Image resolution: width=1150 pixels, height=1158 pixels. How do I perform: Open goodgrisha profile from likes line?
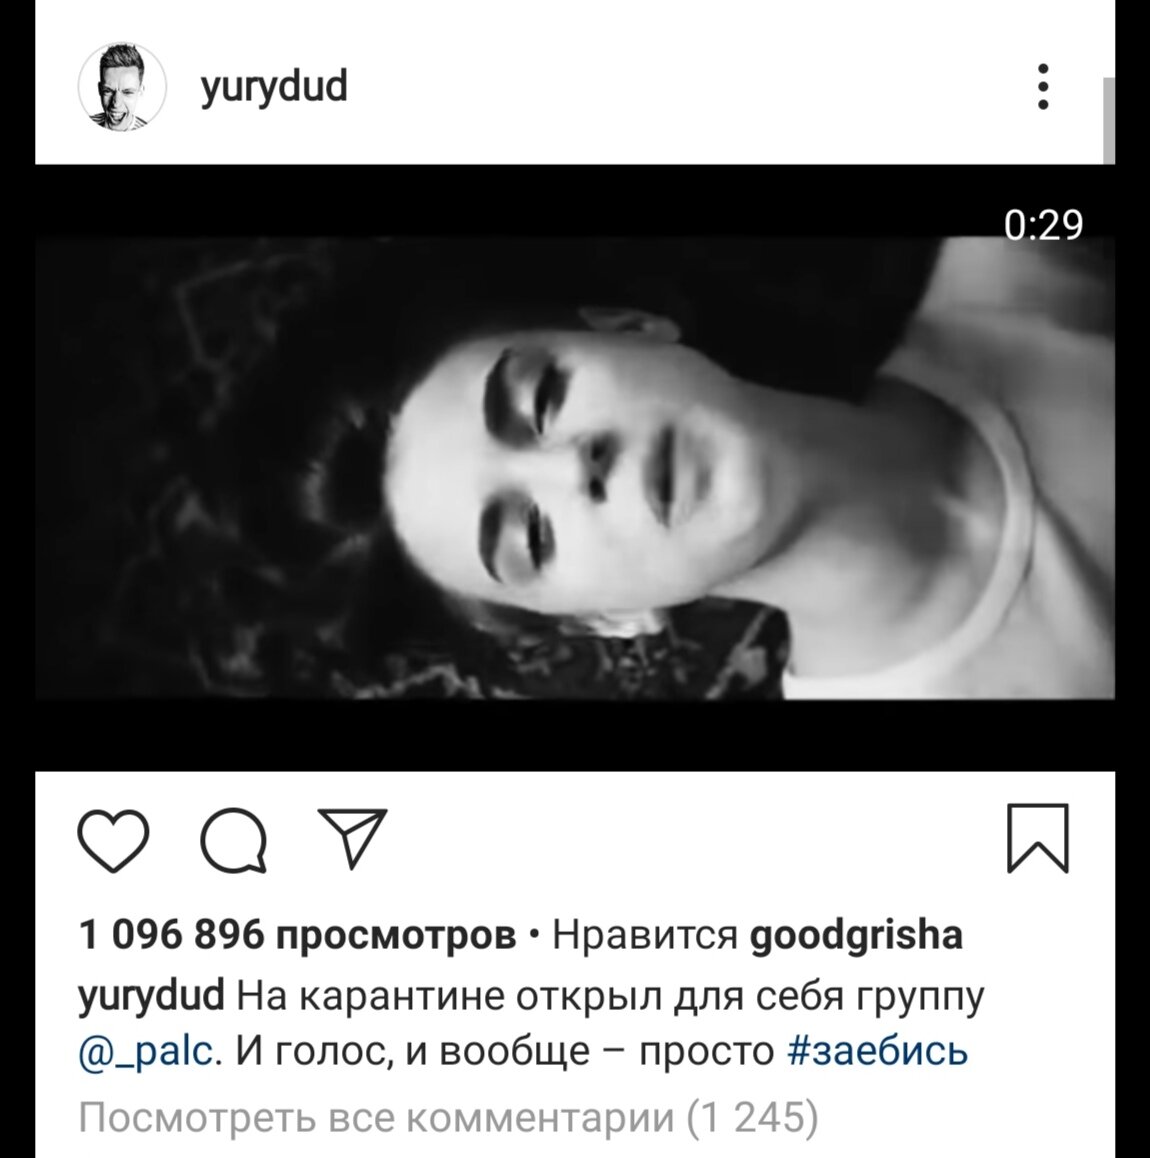(x=856, y=936)
